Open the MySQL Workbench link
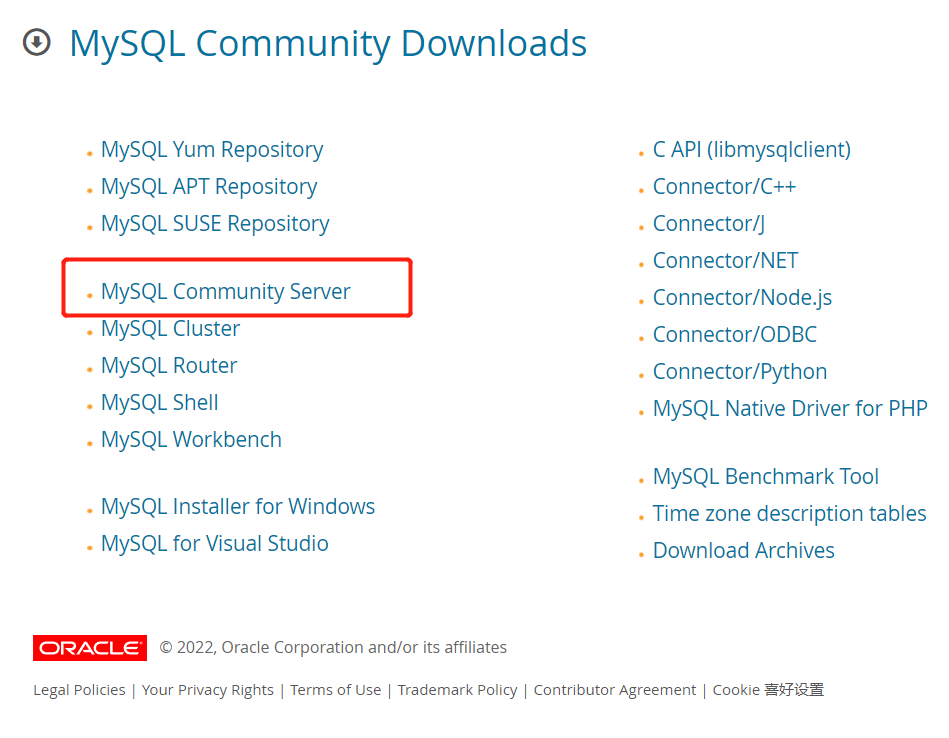Screen dimensions: 949x738 [191, 439]
